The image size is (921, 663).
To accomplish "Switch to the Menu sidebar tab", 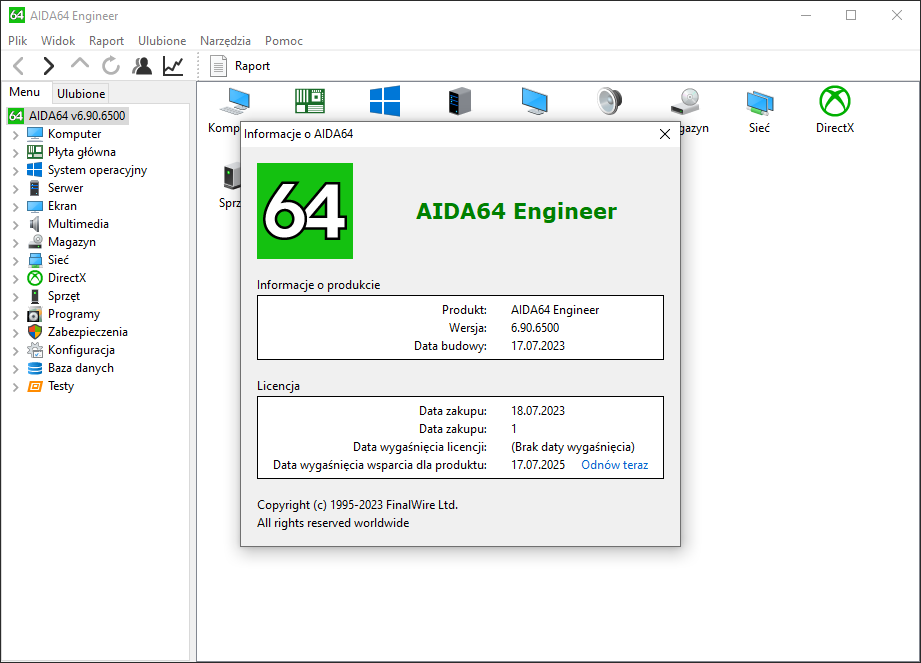I will [25, 92].
